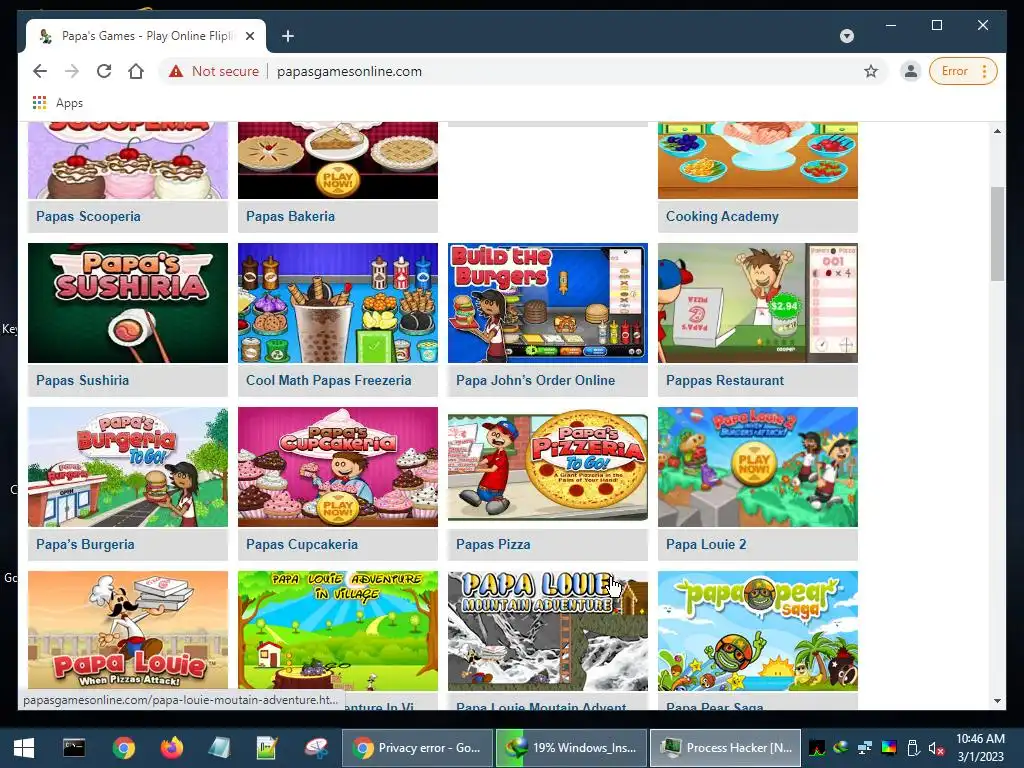This screenshot has width=1024, height=768.
Task: Click the scrollbar down arrow
Action: click(997, 701)
